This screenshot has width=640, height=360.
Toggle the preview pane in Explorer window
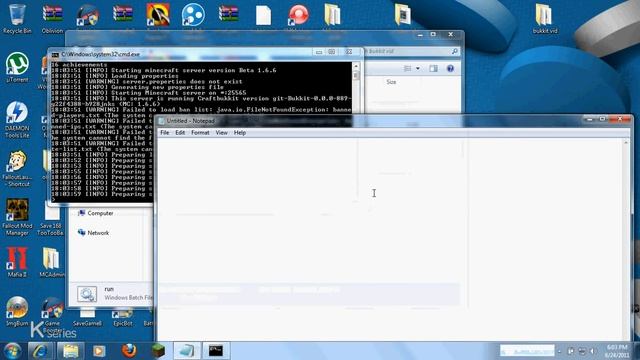(x=433, y=69)
